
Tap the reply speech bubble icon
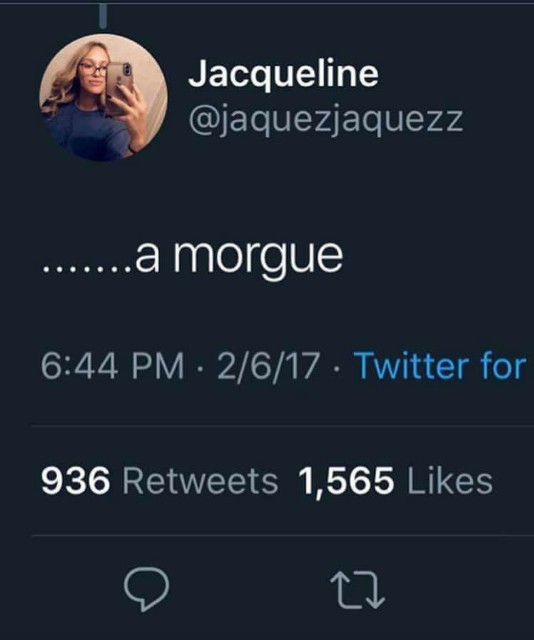(147, 588)
